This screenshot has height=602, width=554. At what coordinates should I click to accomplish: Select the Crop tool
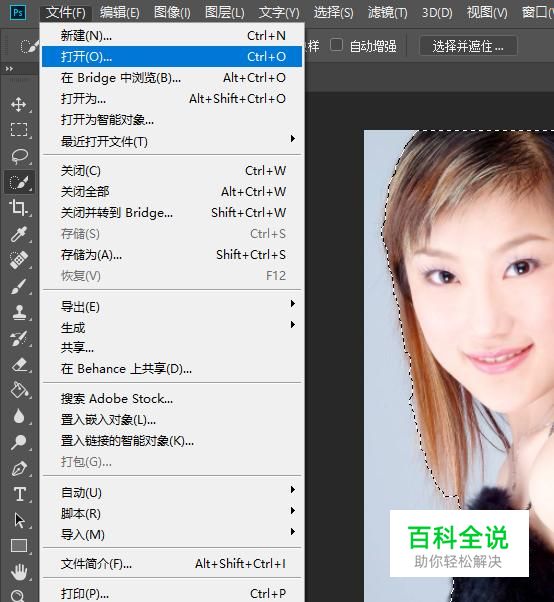18,208
